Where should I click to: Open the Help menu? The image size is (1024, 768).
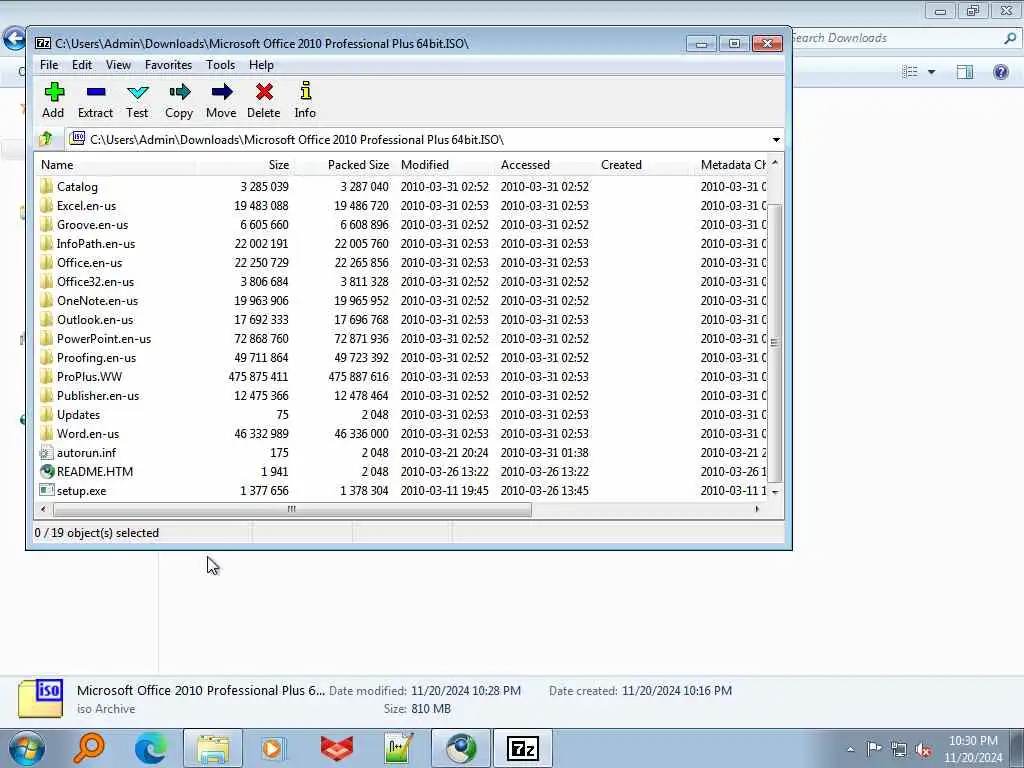pos(261,65)
